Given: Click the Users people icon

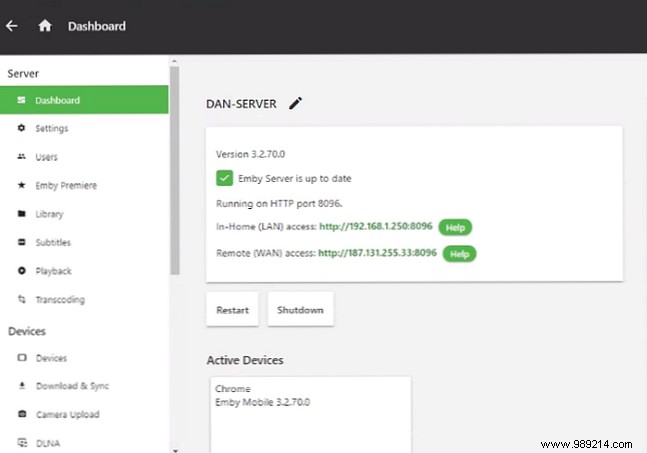Looking at the screenshot, I should (21, 156).
